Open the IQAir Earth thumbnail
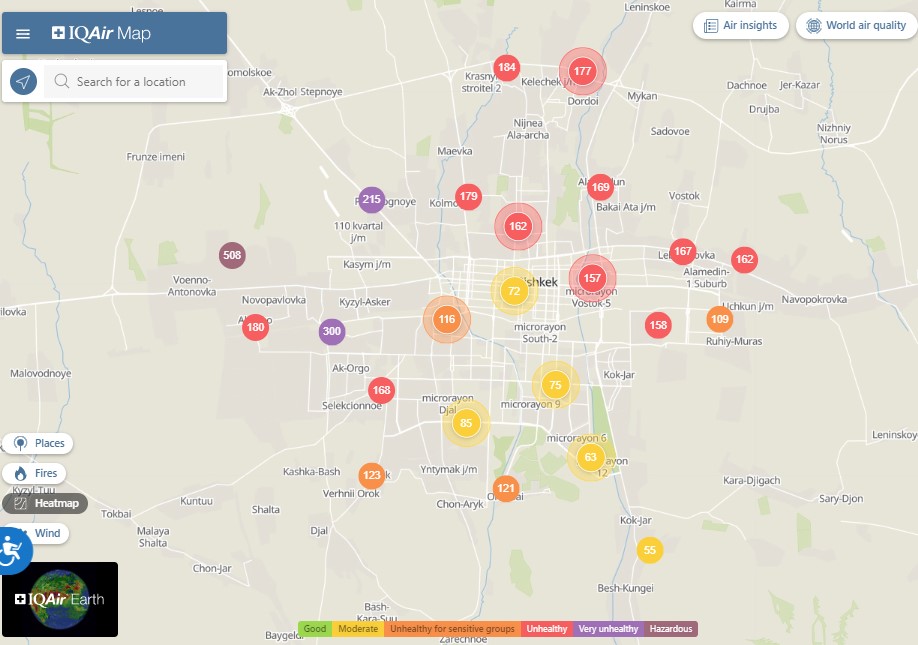 [60, 599]
